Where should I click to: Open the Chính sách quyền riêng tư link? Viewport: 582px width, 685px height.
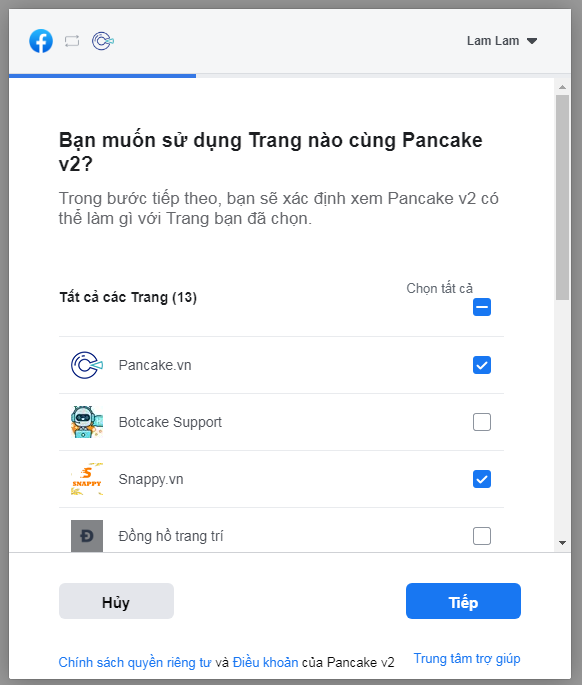tap(135, 662)
